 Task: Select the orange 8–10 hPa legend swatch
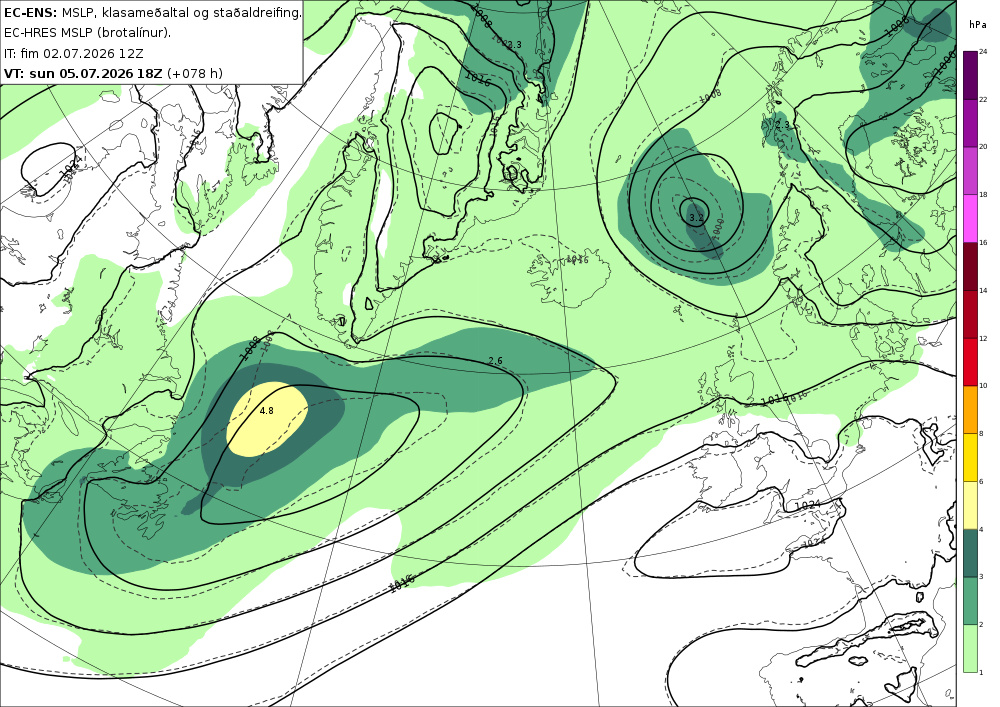point(970,409)
